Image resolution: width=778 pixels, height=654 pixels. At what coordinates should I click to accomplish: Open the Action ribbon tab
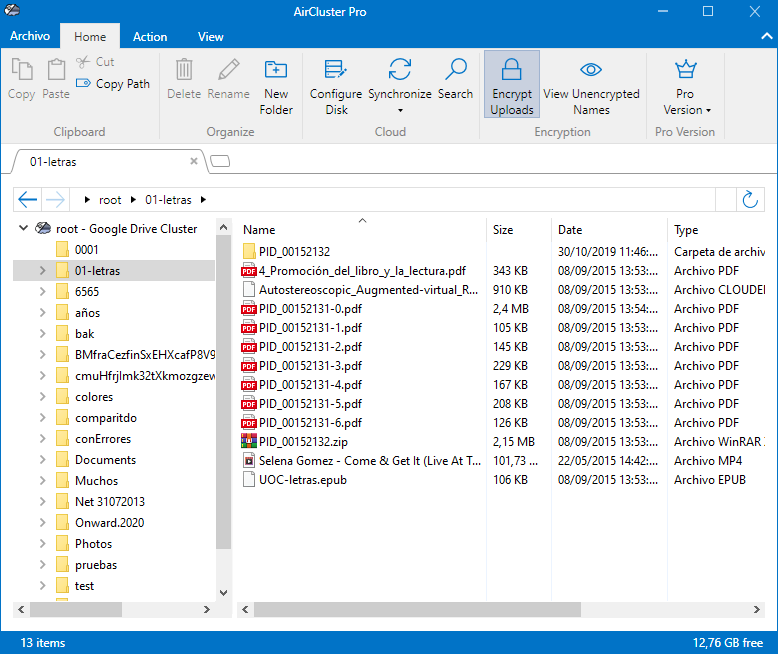coord(150,37)
